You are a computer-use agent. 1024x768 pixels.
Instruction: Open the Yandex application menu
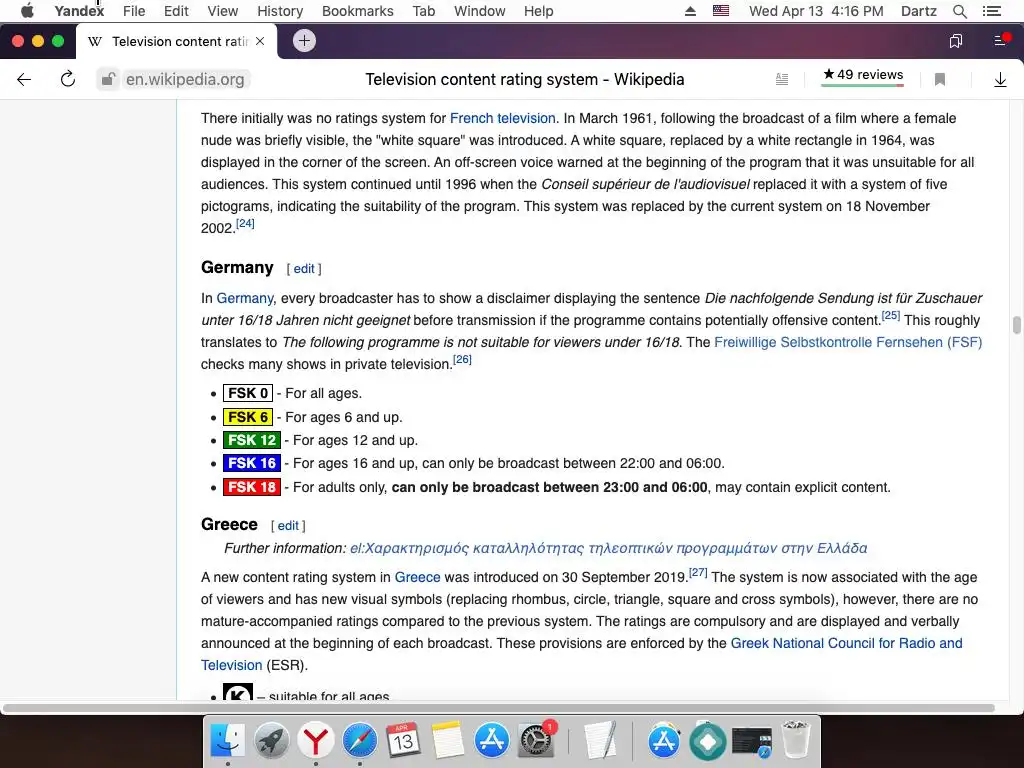(79, 11)
